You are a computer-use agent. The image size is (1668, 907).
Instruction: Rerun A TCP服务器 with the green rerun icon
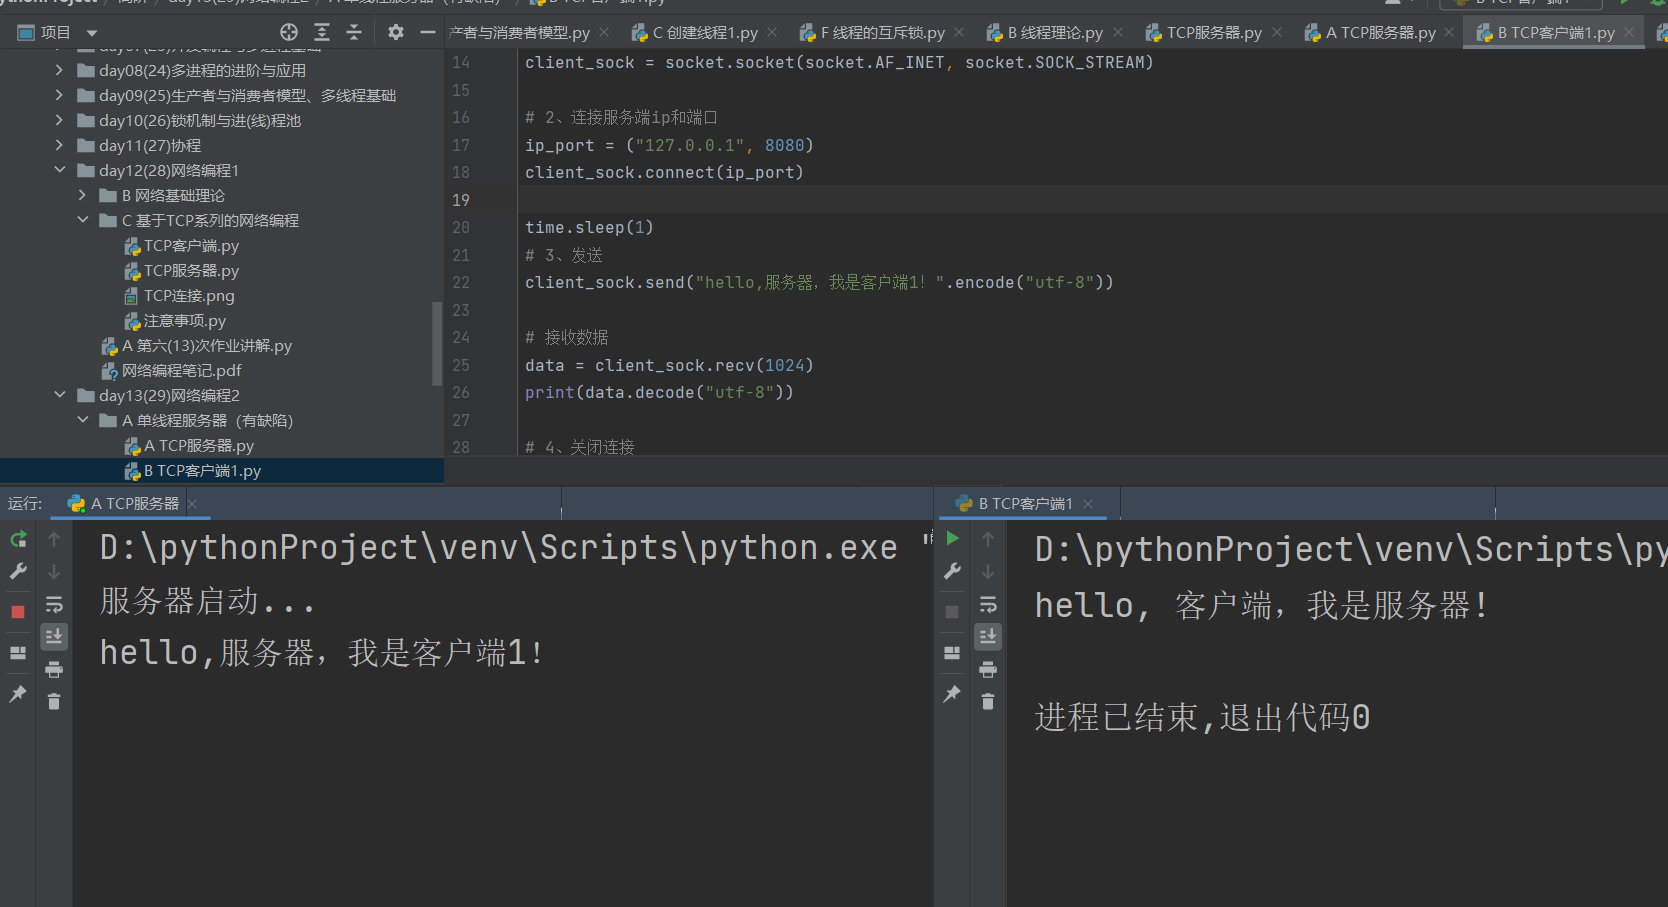pyautogui.click(x=18, y=539)
